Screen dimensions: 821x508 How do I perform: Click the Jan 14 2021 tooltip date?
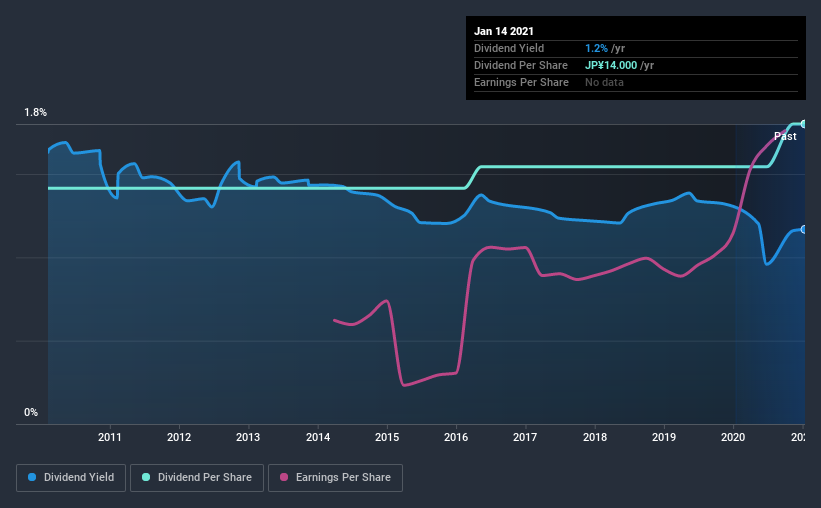(504, 31)
